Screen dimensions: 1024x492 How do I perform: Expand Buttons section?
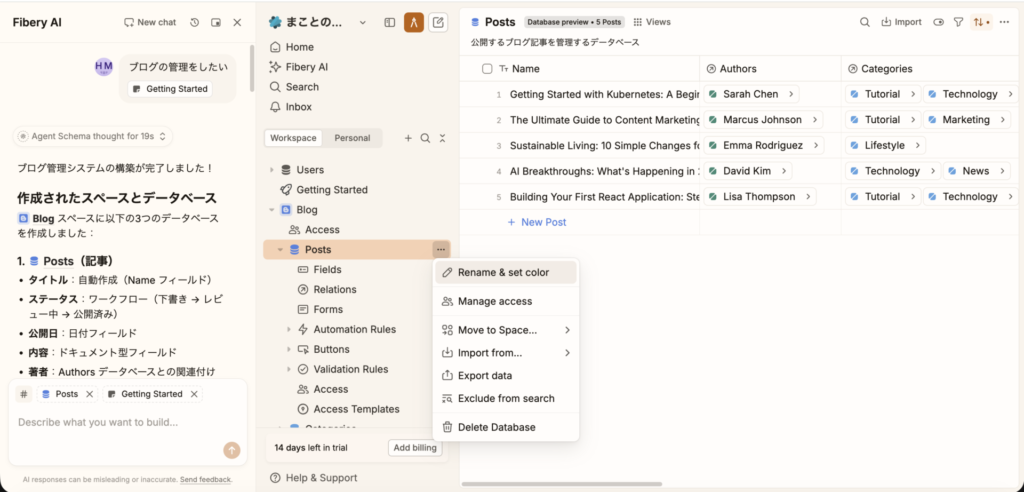coord(289,349)
